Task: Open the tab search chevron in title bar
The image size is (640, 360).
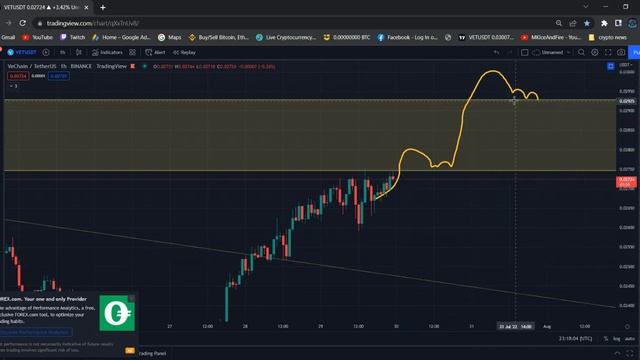Action: [x=586, y=7]
